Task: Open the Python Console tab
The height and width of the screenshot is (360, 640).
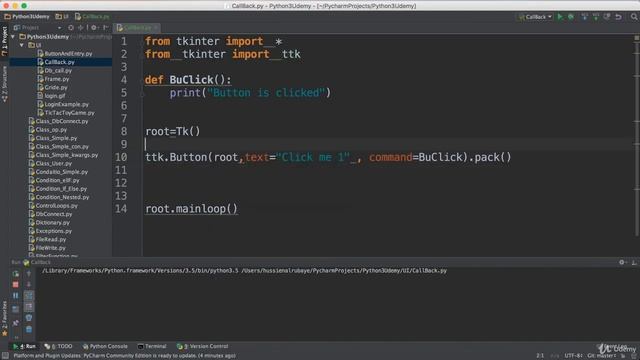Action: point(105,347)
